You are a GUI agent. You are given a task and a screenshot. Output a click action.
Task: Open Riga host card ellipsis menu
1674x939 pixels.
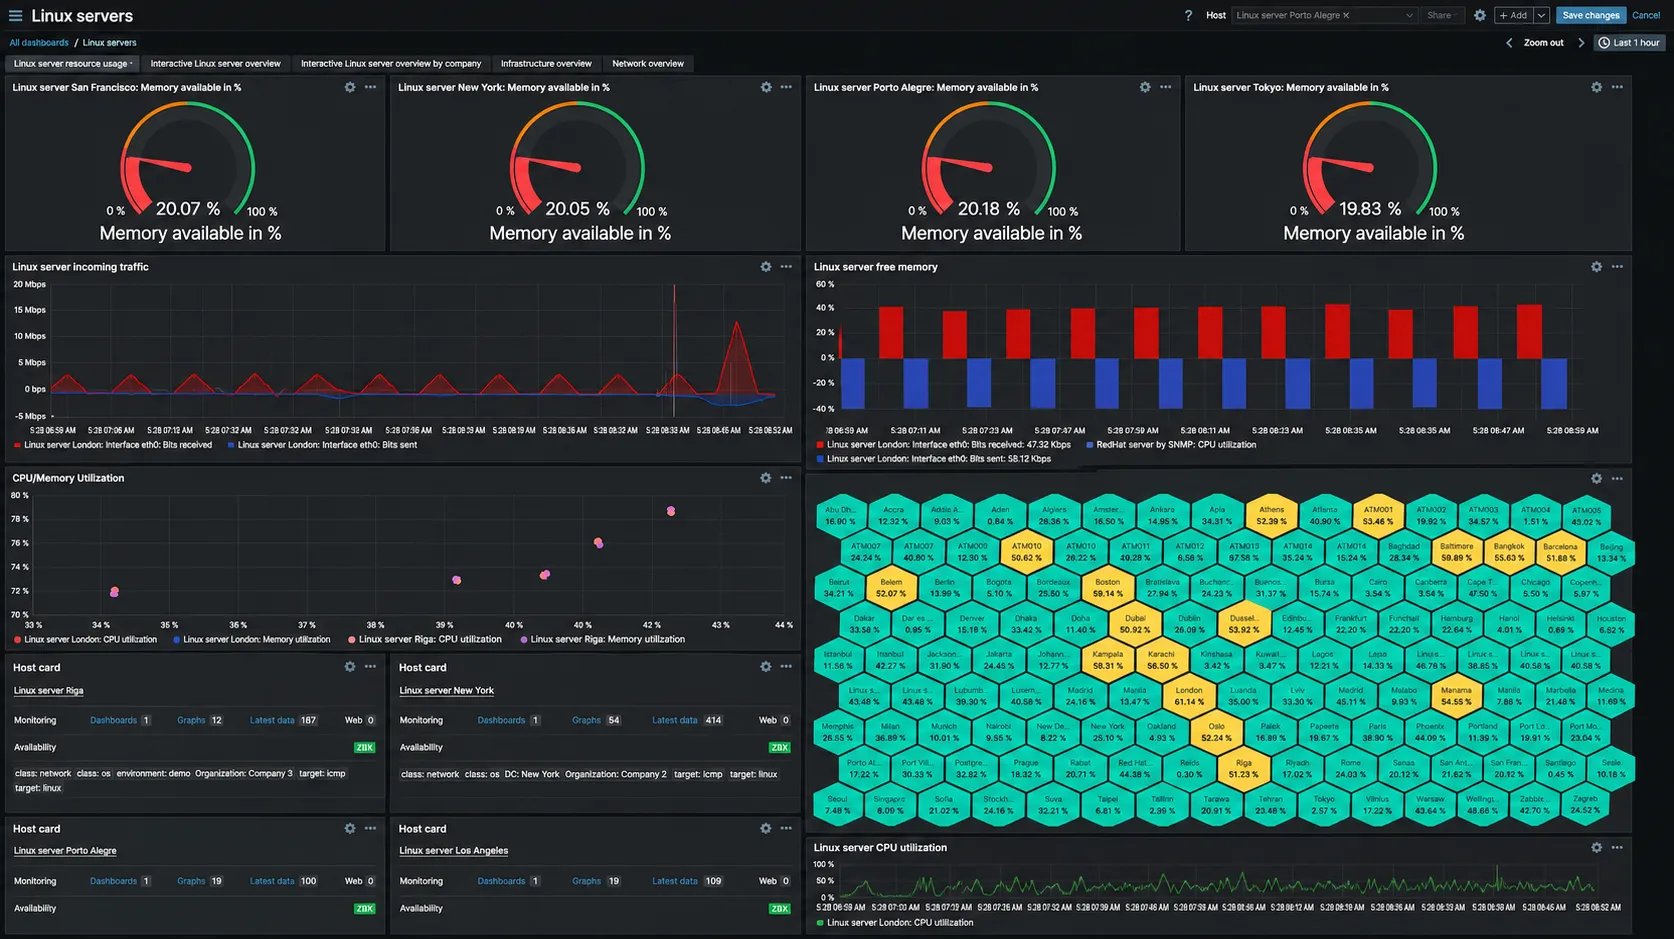click(x=371, y=667)
